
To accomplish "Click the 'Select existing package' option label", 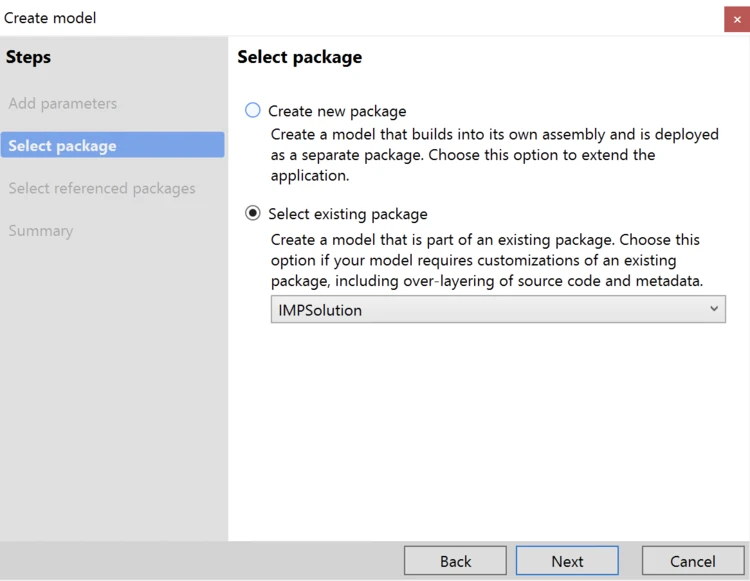I will [x=348, y=214].
